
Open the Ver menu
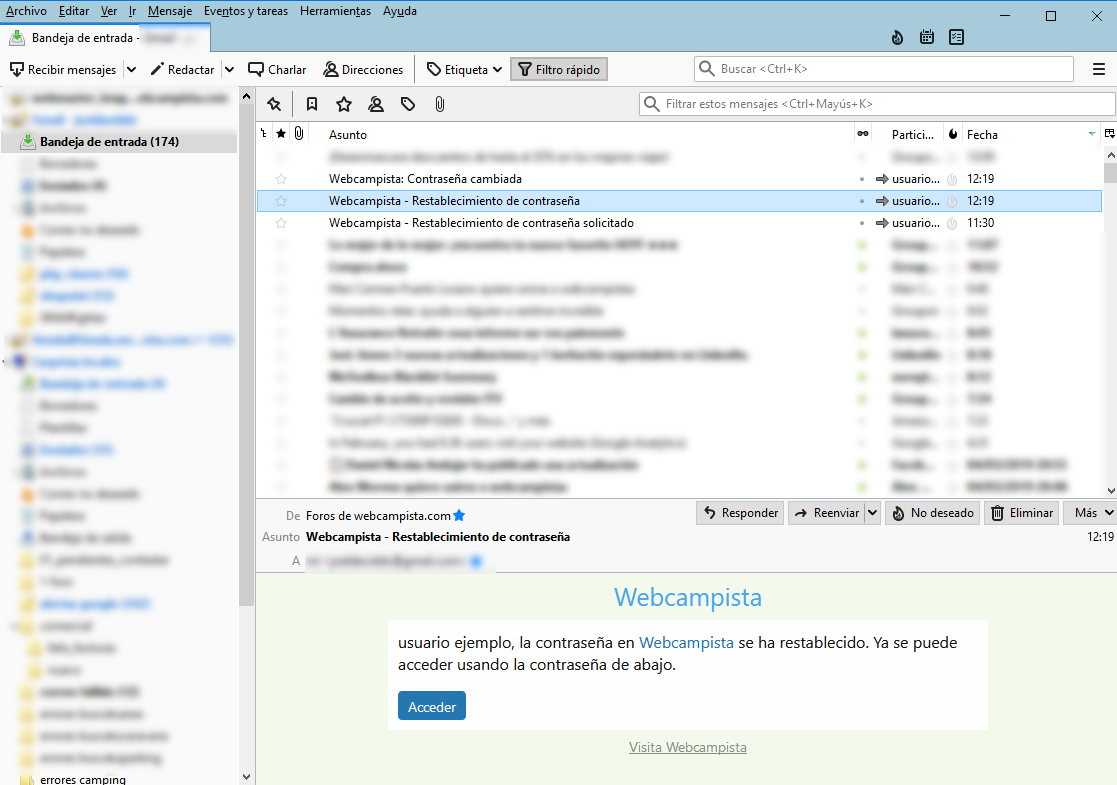(109, 11)
